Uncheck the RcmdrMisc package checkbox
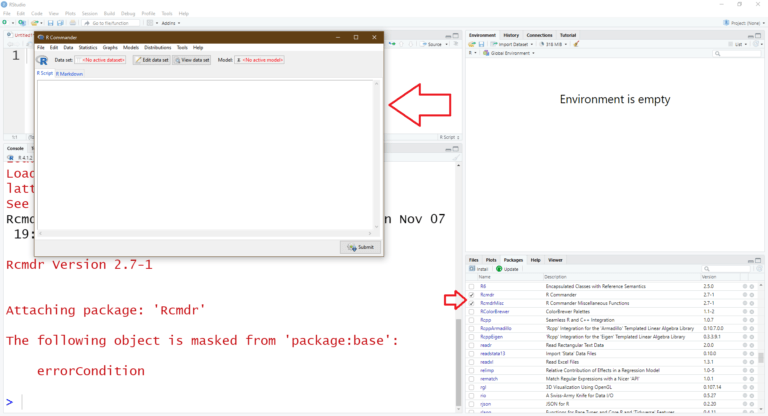Screen dimensions: 768x416 pos(472,303)
